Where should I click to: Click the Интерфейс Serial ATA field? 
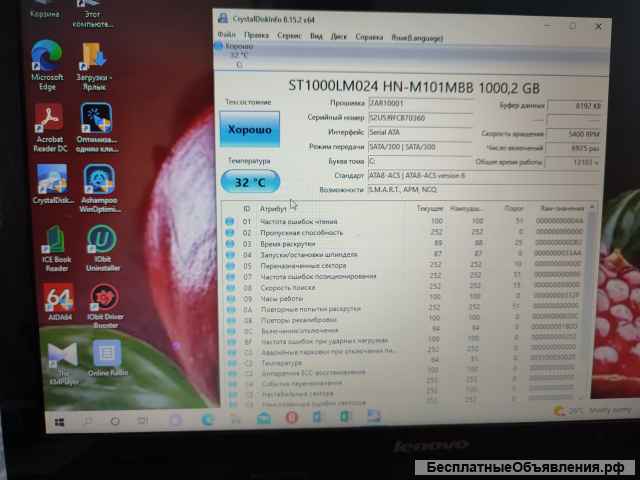tap(420, 133)
